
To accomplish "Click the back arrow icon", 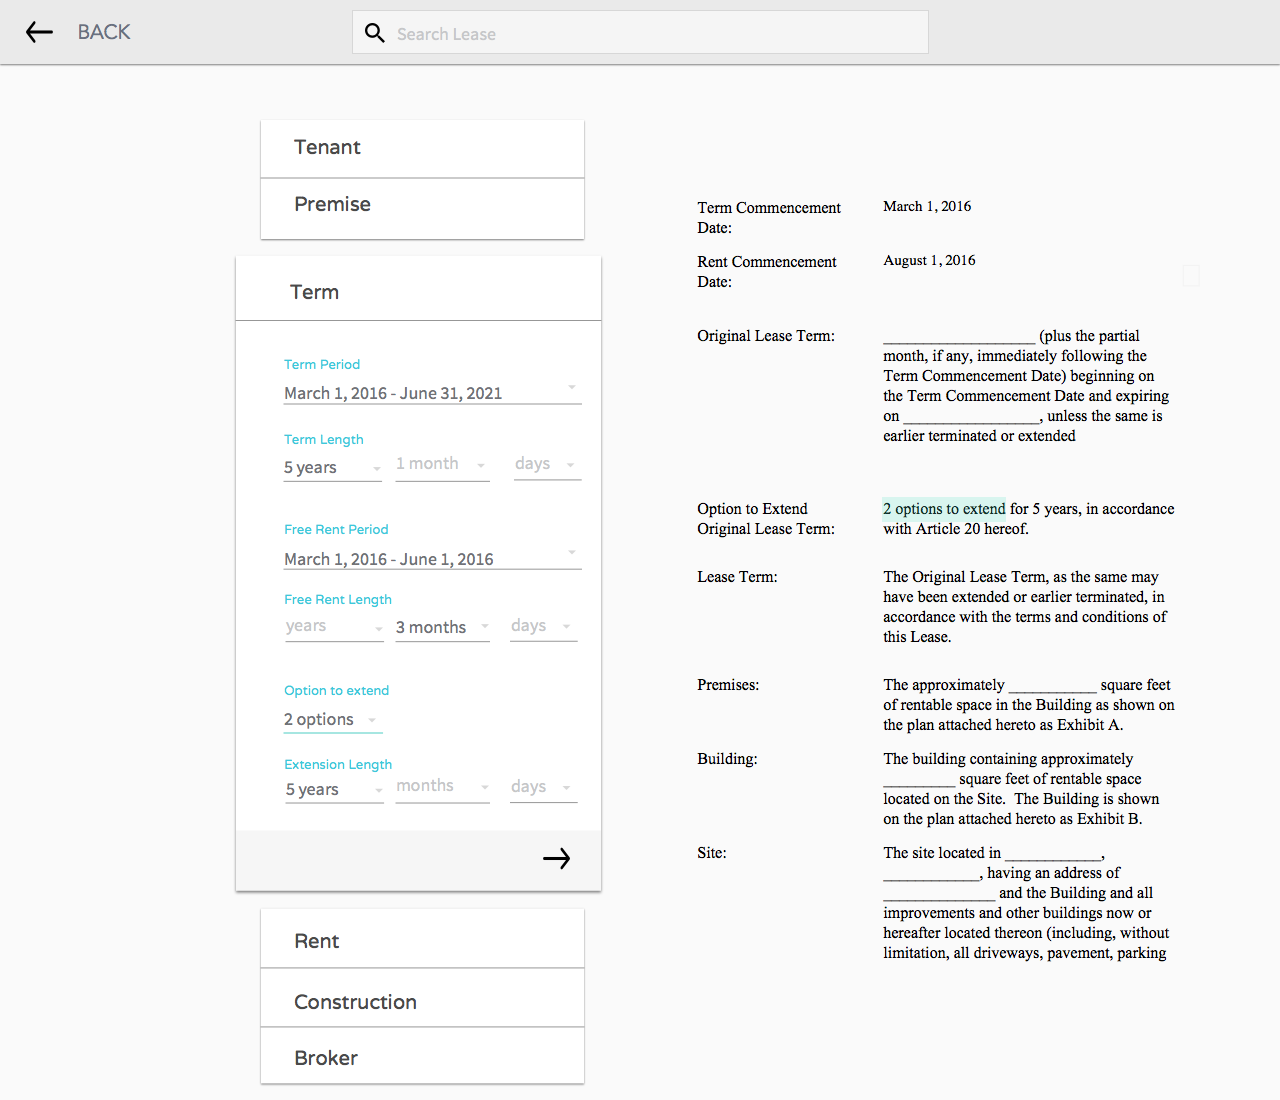I will [39, 32].
